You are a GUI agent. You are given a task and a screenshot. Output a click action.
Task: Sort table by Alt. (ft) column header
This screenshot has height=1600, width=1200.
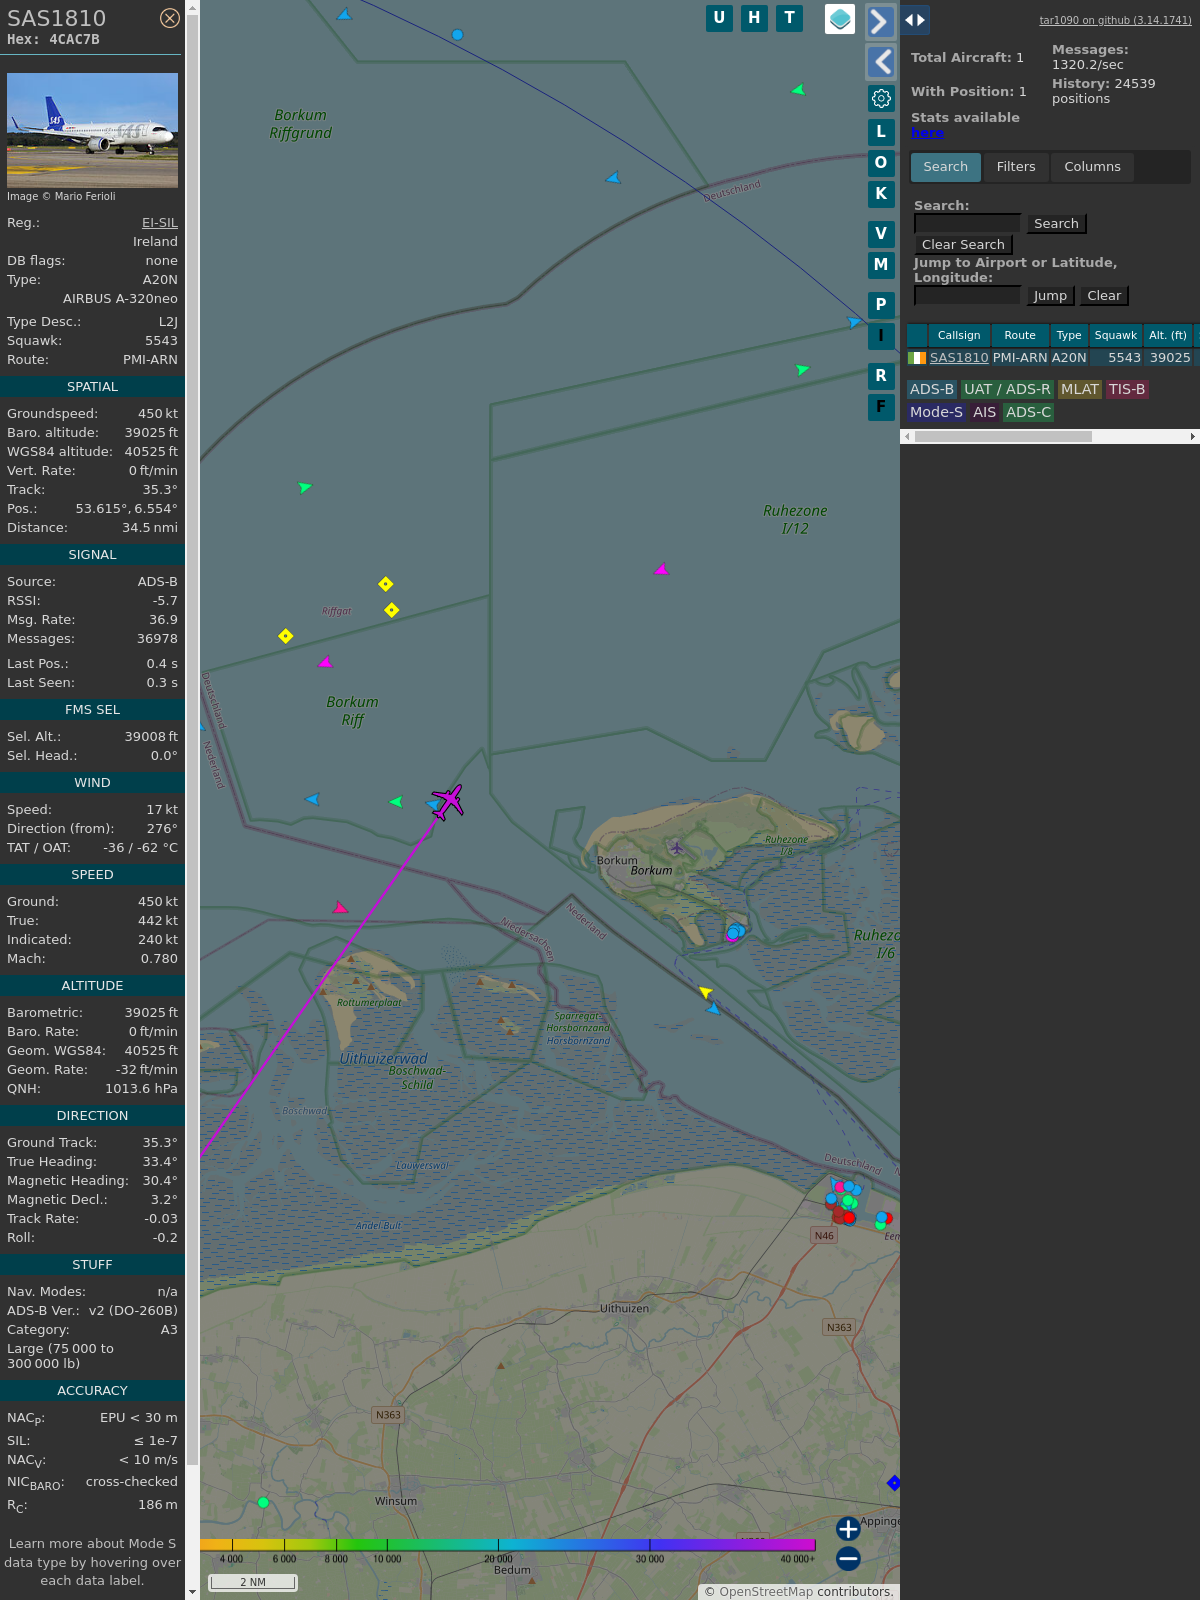1168,336
